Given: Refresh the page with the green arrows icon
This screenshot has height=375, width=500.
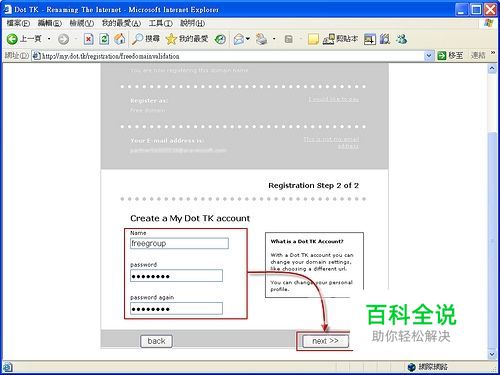Looking at the screenshot, I should [104, 39].
